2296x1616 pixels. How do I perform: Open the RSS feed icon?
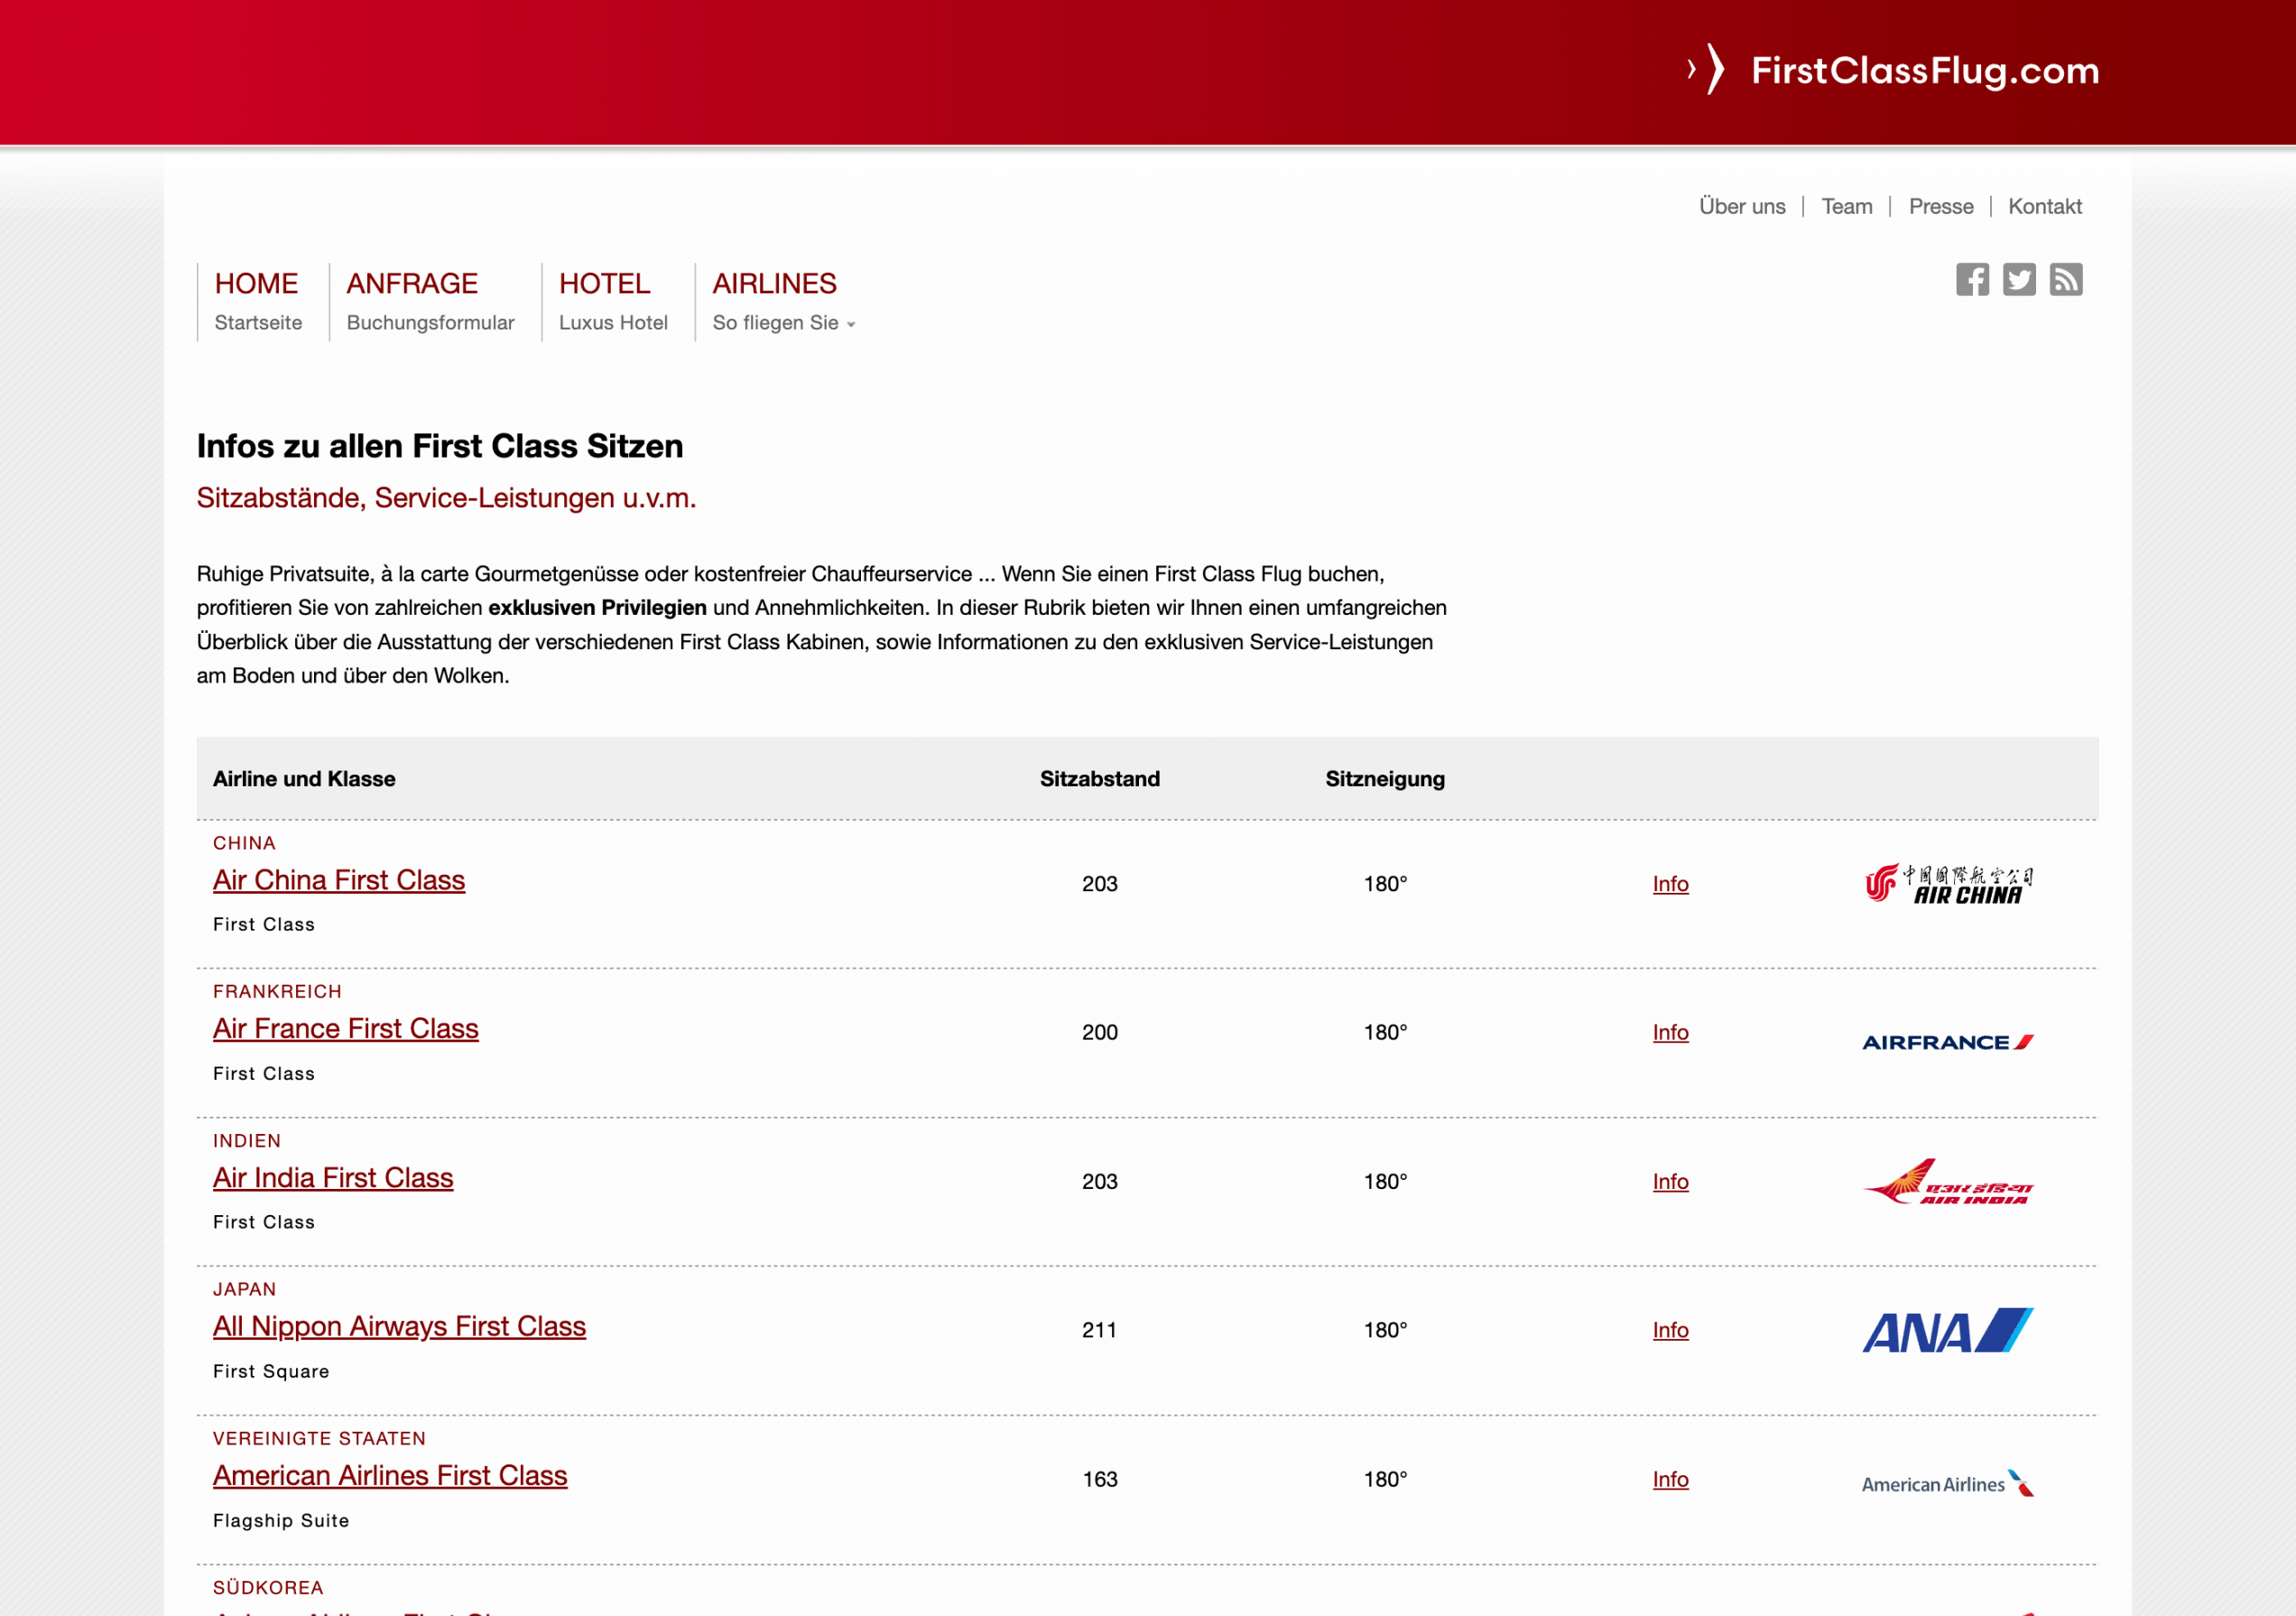point(2066,280)
